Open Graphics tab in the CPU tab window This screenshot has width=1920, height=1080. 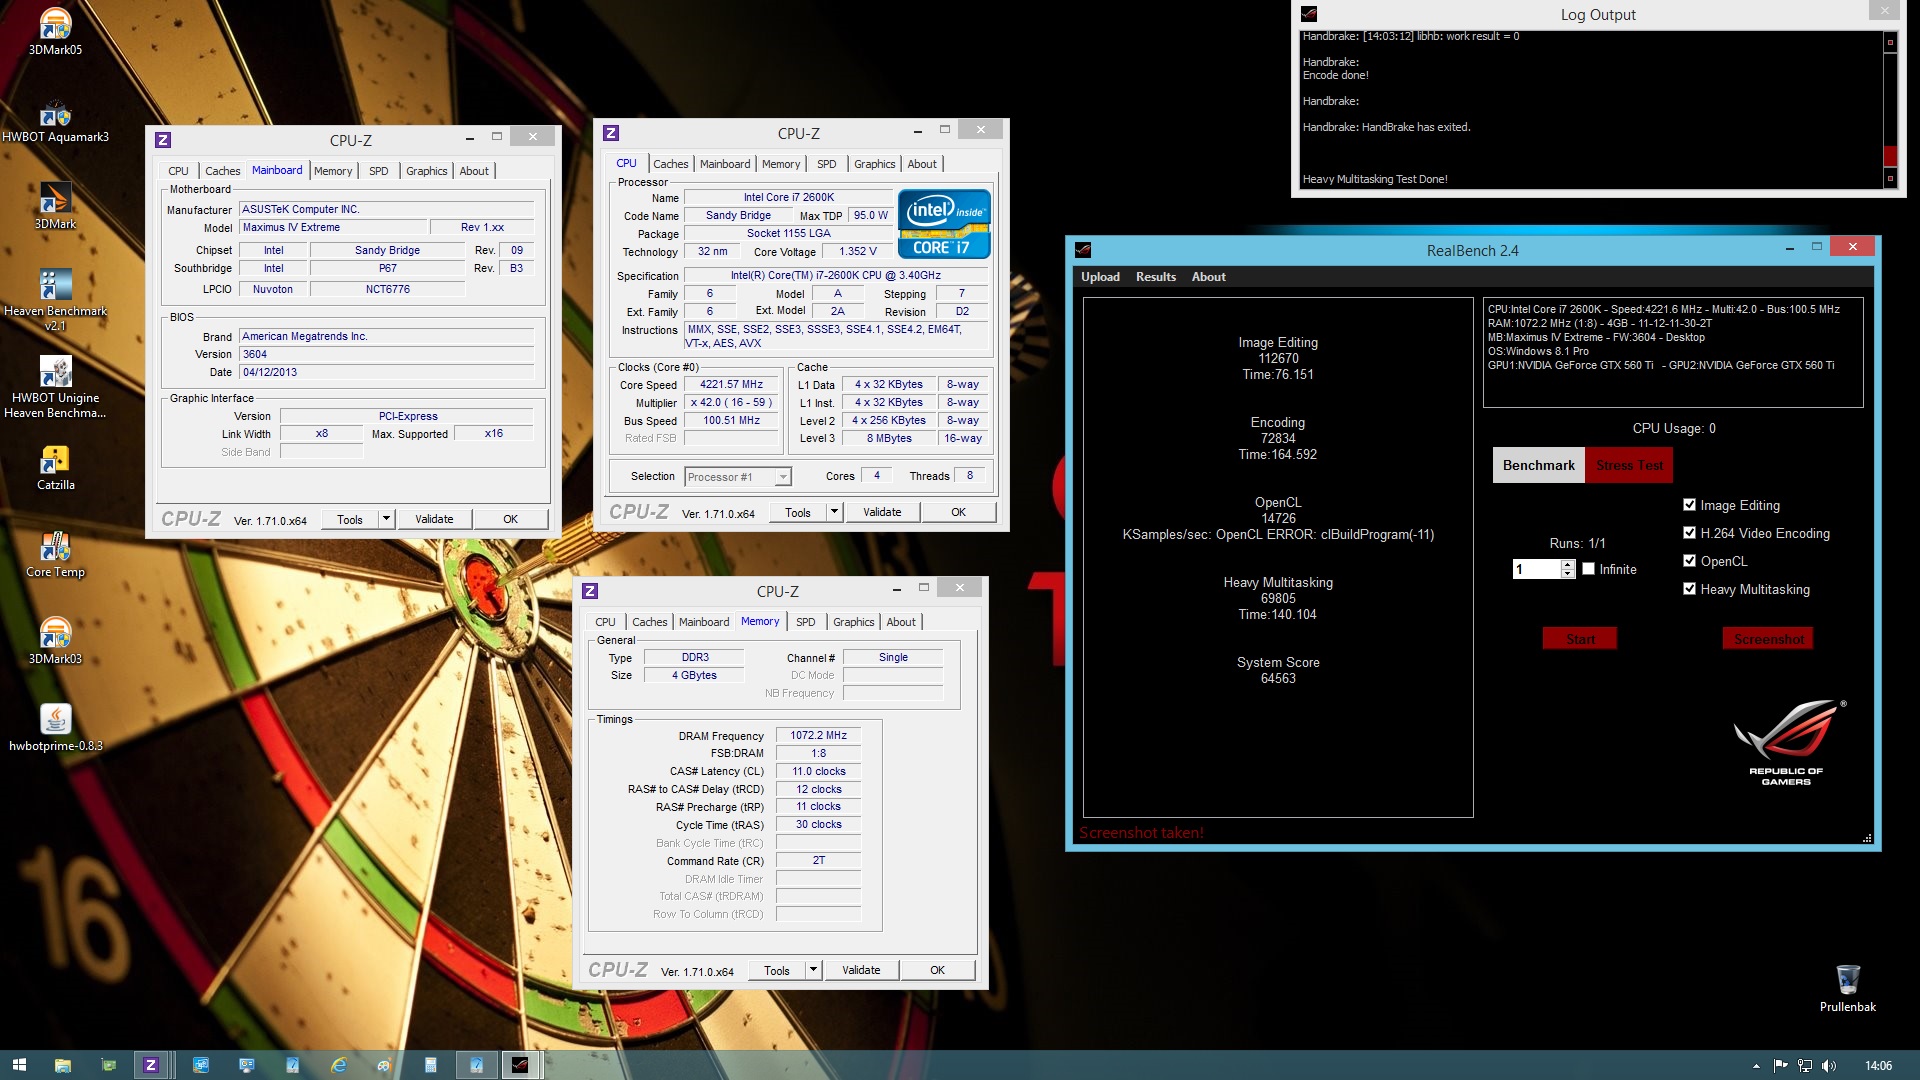coord(874,164)
